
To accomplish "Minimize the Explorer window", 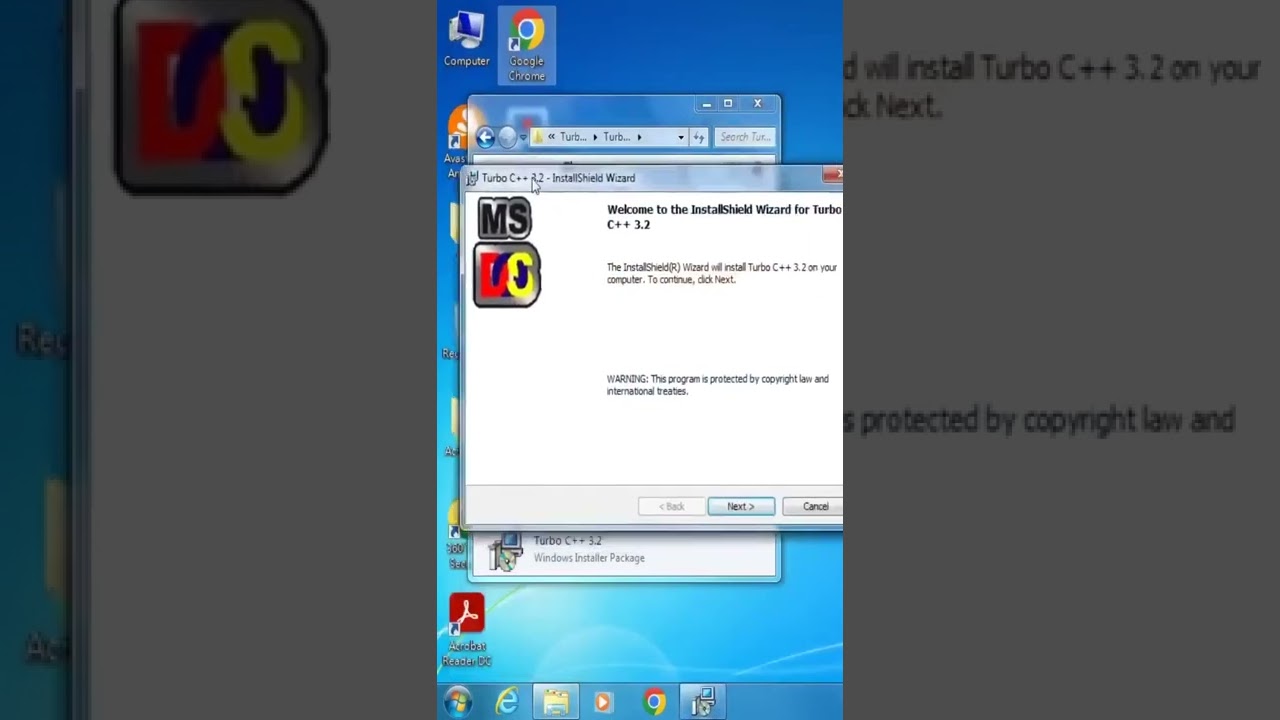I will [x=707, y=104].
